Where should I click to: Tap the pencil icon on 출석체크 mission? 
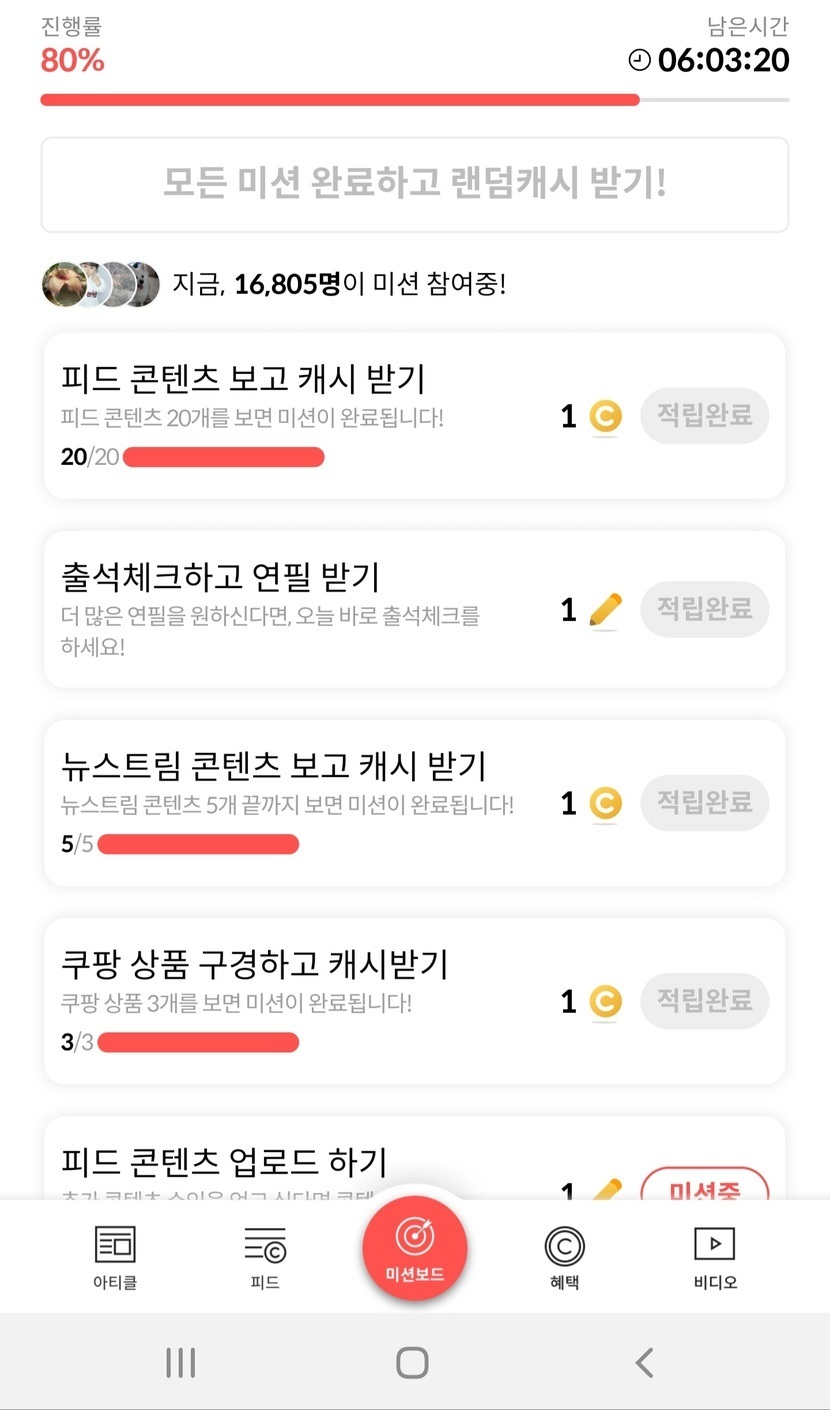point(605,609)
